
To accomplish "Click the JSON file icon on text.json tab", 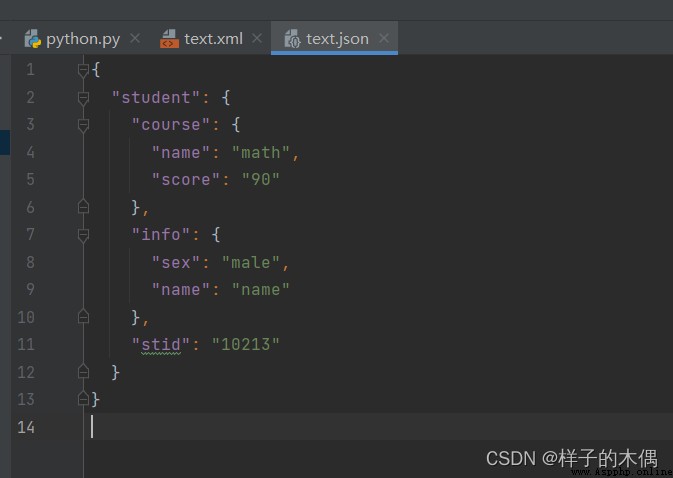I will [x=292, y=39].
